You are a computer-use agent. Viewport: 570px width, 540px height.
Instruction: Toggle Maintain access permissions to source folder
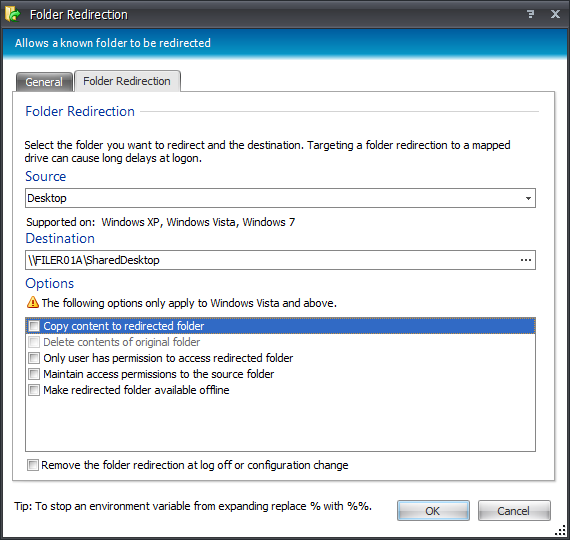click(x=34, y=374)
